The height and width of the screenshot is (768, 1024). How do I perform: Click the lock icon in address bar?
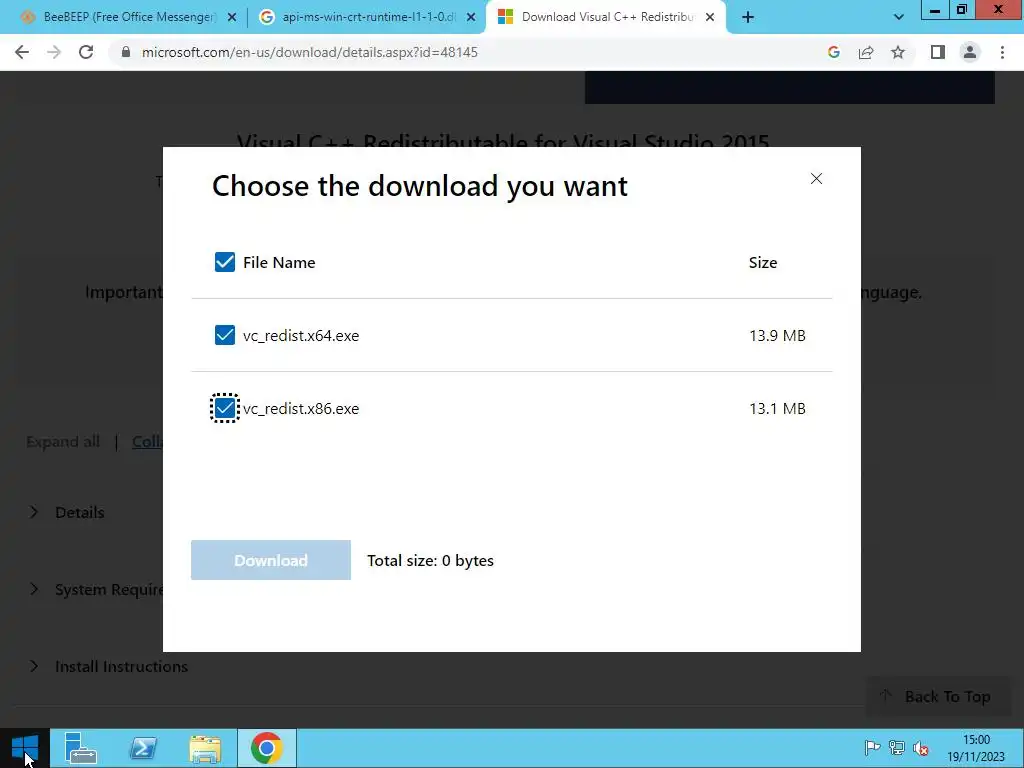coord(126,52)
